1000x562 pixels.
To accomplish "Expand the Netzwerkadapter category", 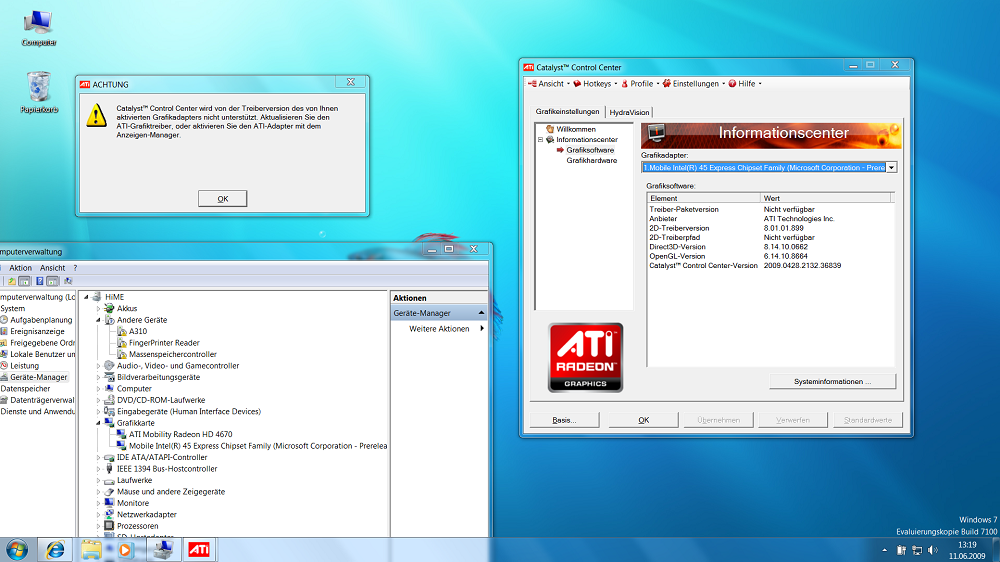I will point(98,515).
